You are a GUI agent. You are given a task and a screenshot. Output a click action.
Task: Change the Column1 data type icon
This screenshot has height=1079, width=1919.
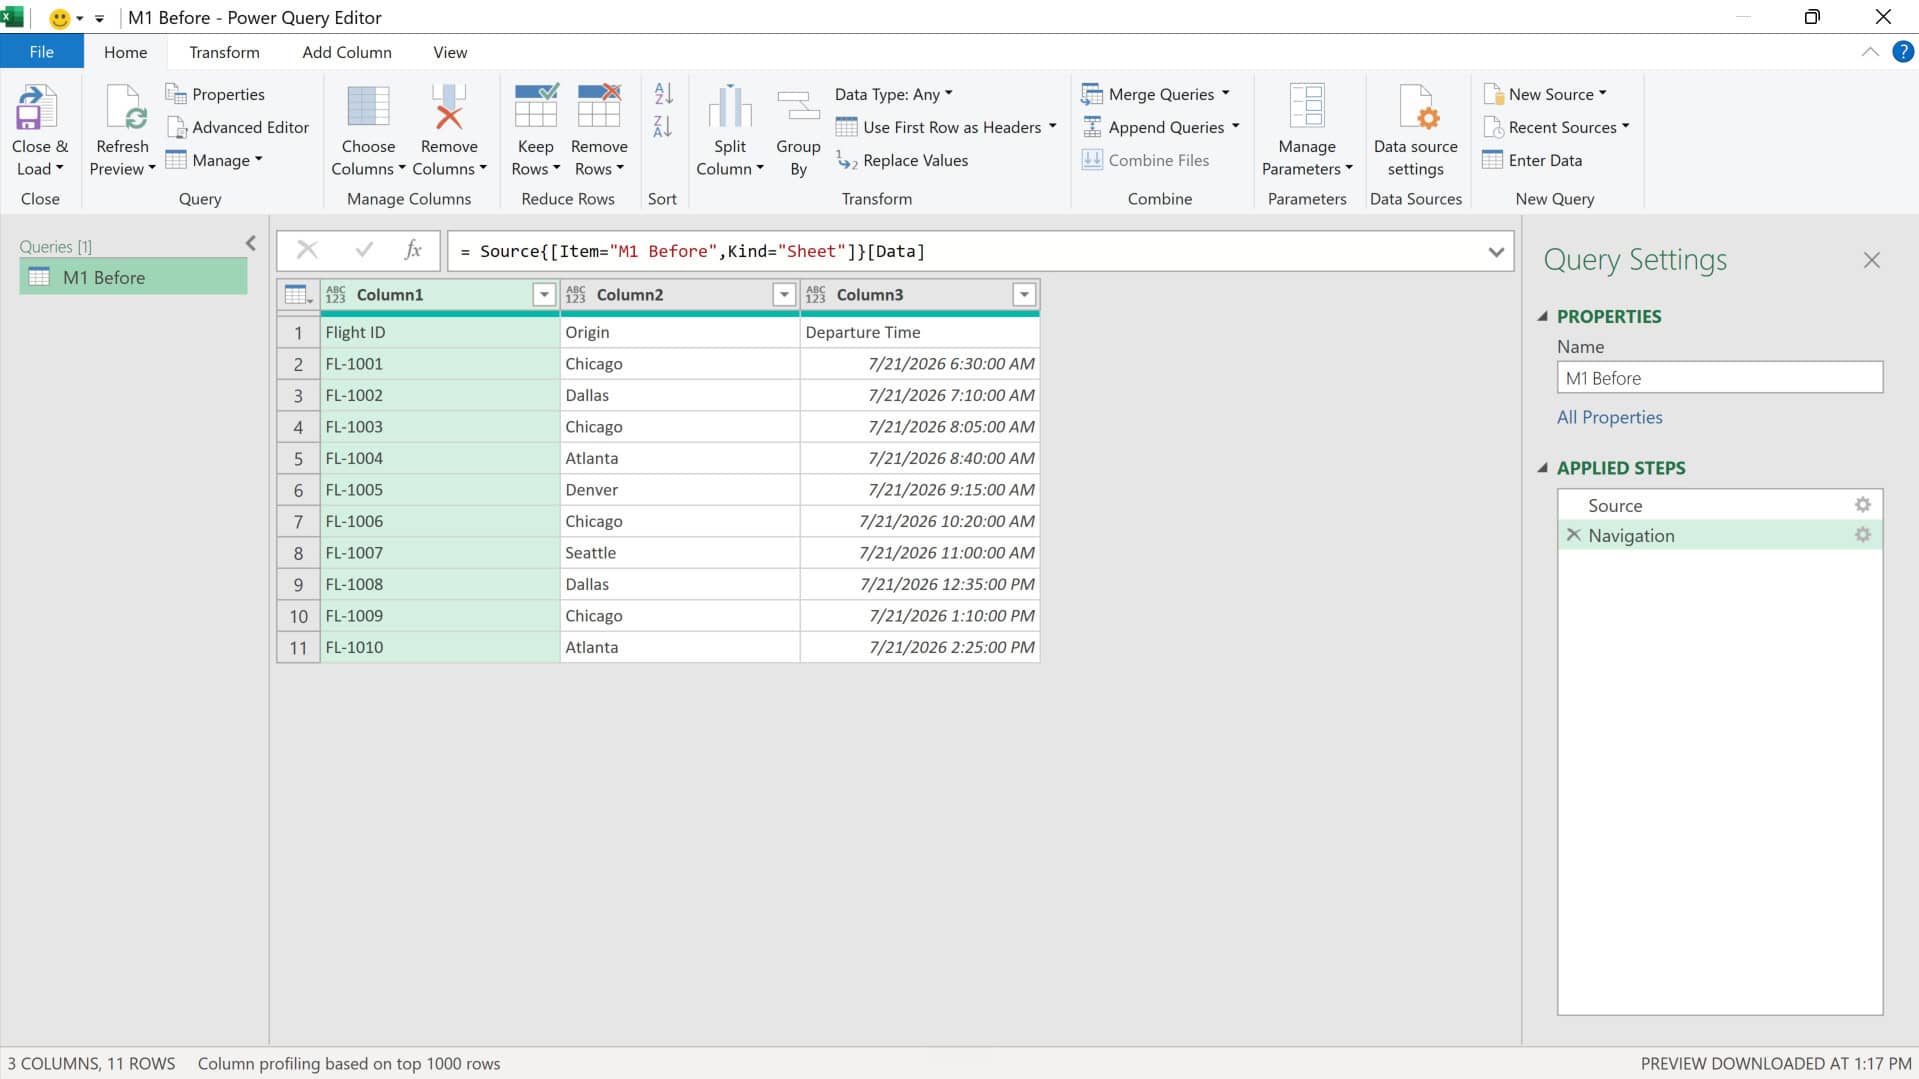336,295
